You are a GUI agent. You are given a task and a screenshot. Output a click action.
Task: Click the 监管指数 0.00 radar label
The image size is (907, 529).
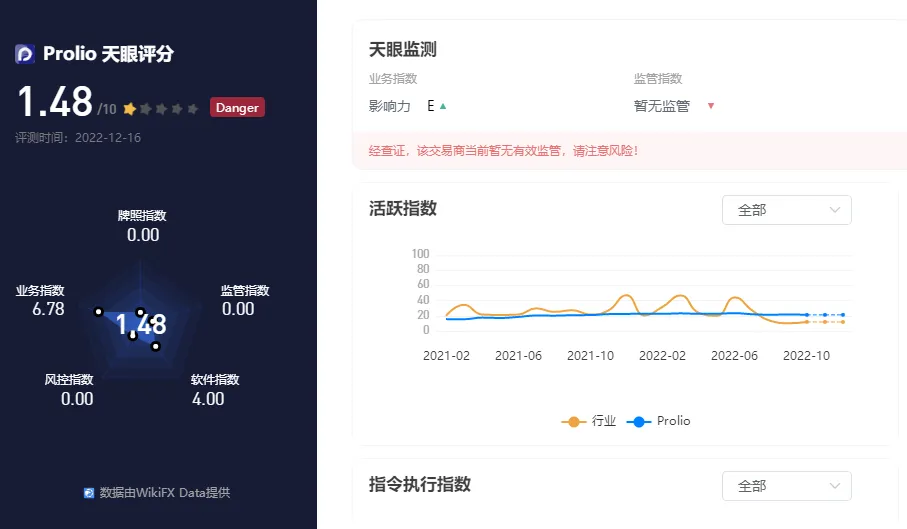(x=245, y=300)
